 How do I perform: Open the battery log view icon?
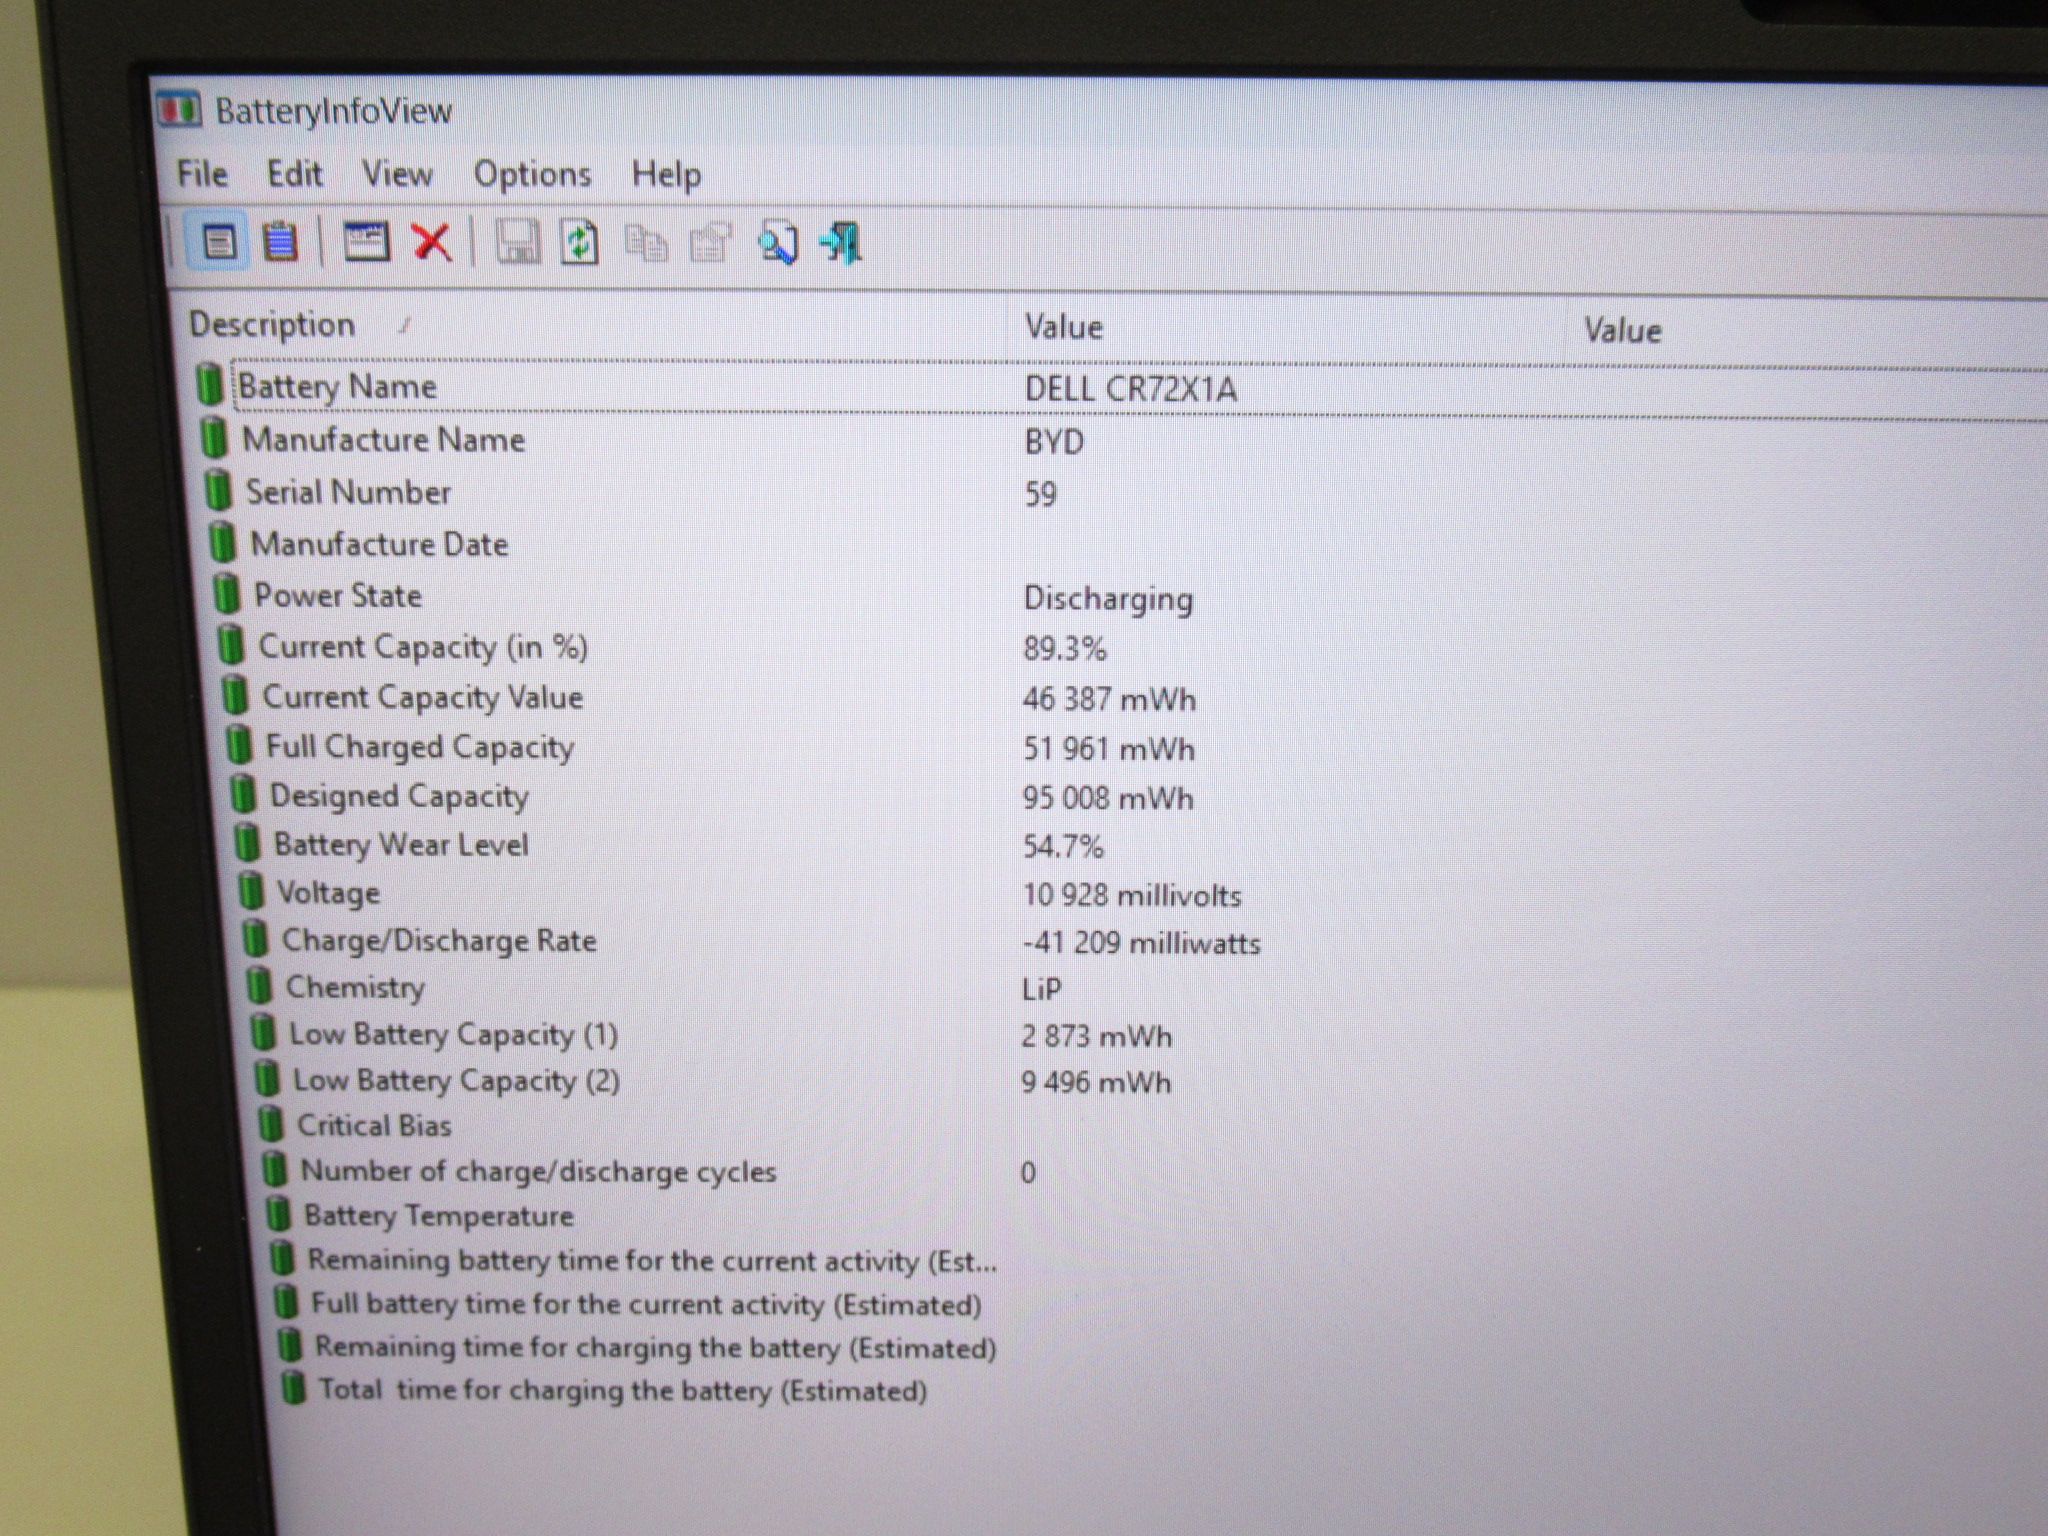tap(280, 242)
